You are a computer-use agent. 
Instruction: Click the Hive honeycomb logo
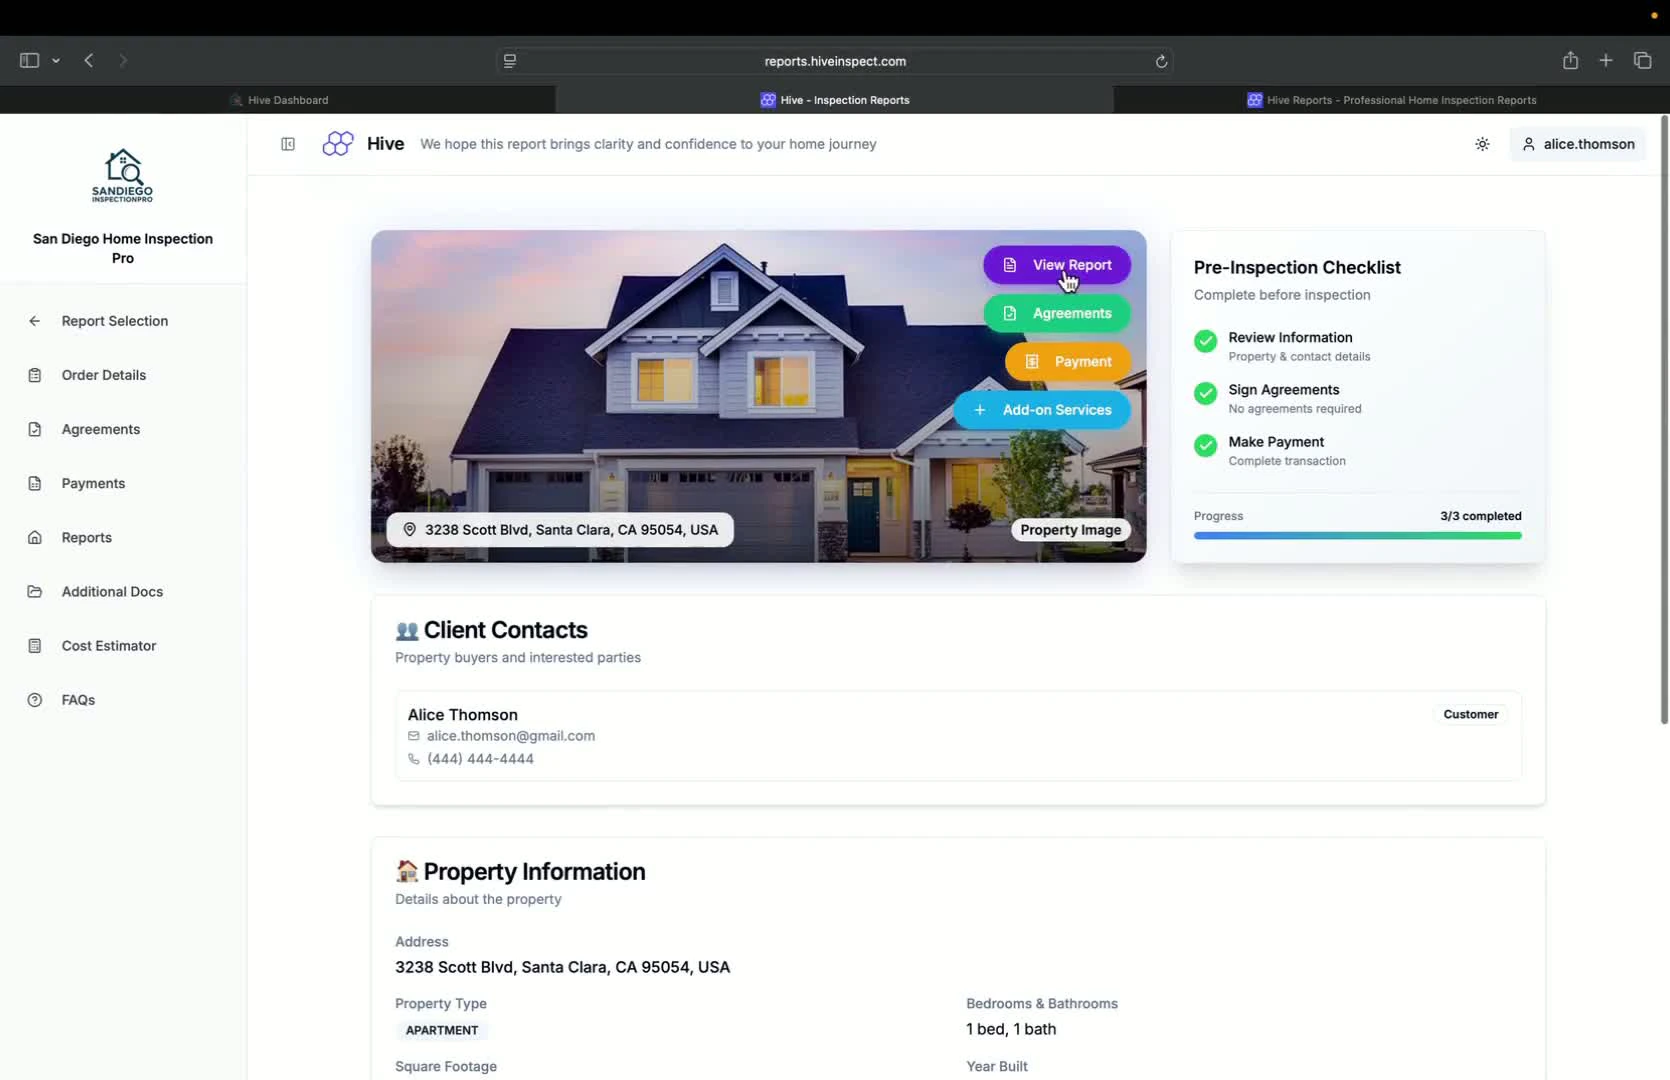pyautogui.click(x=337, y=143)
